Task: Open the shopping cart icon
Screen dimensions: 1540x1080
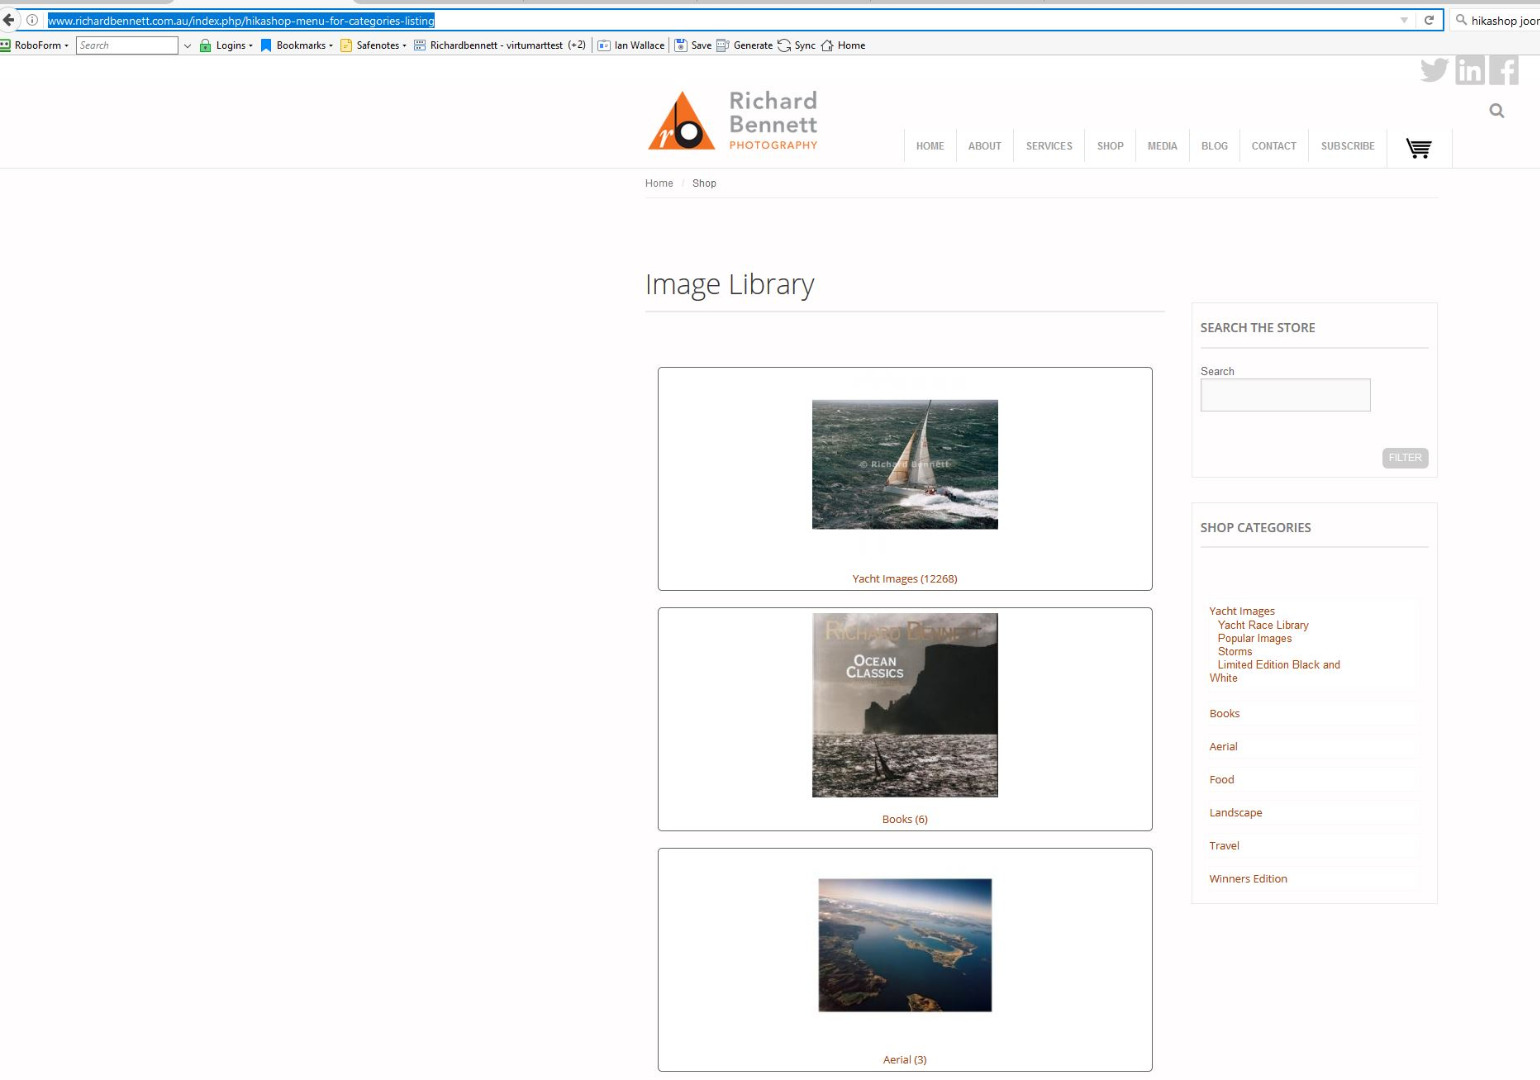Action: [x=1419, y=148]
